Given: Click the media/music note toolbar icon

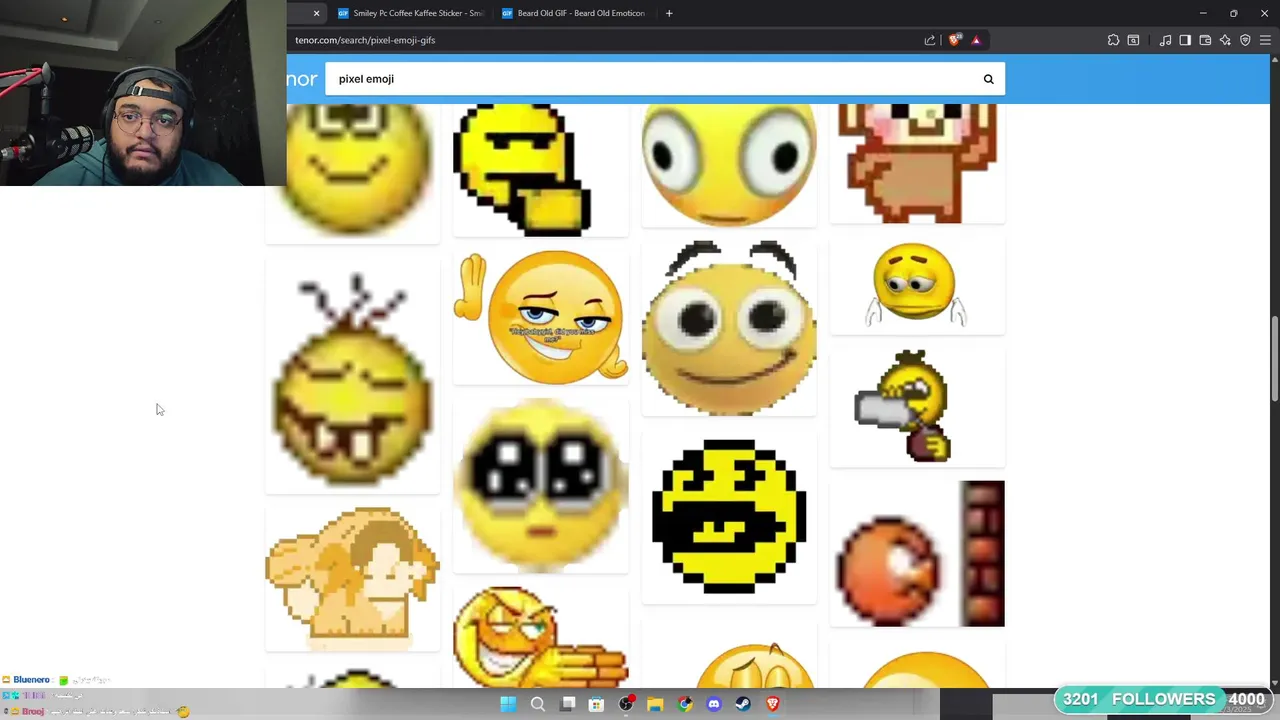Looking at the screenshot, I should pyautogui.click(x=1165, y=40).
